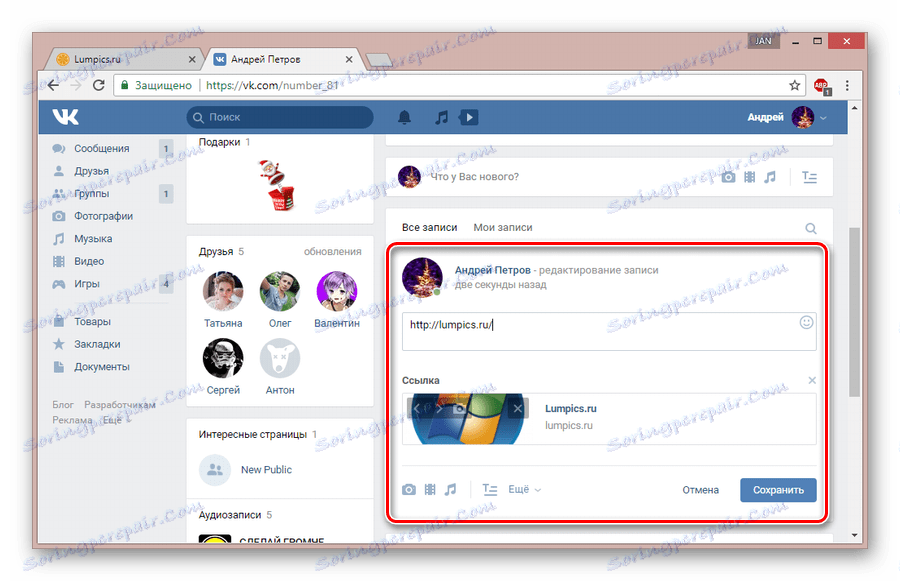Attach photo via camera icon in new post box

pos(728,177)
